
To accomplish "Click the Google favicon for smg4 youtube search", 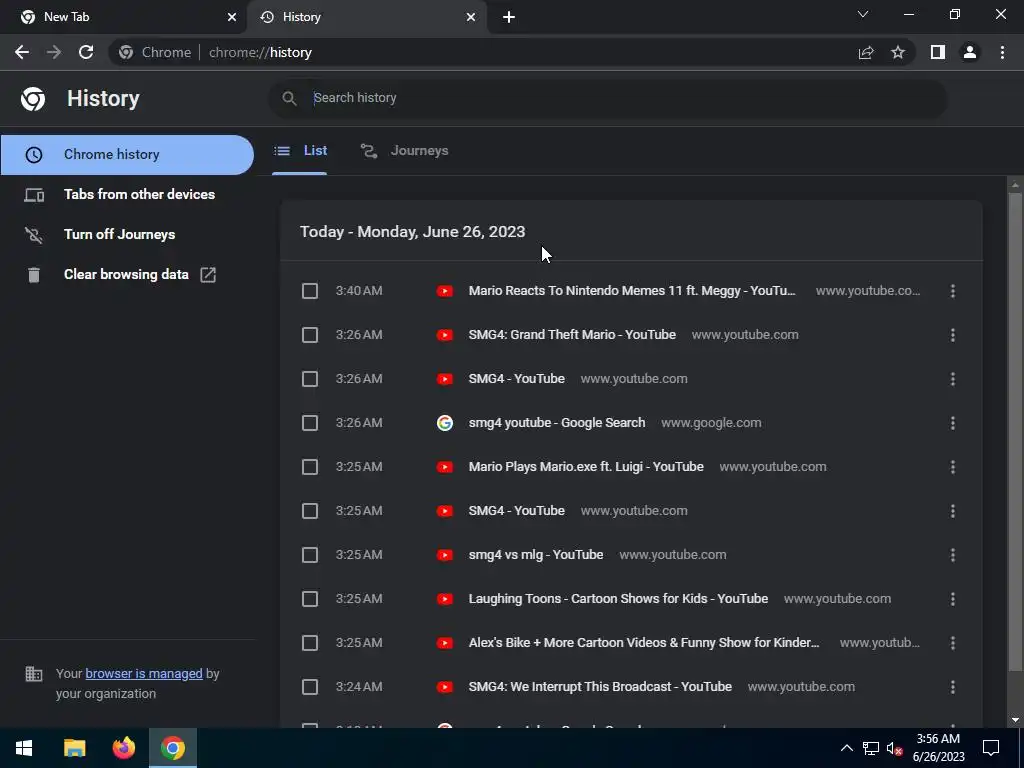I will 445,423.
